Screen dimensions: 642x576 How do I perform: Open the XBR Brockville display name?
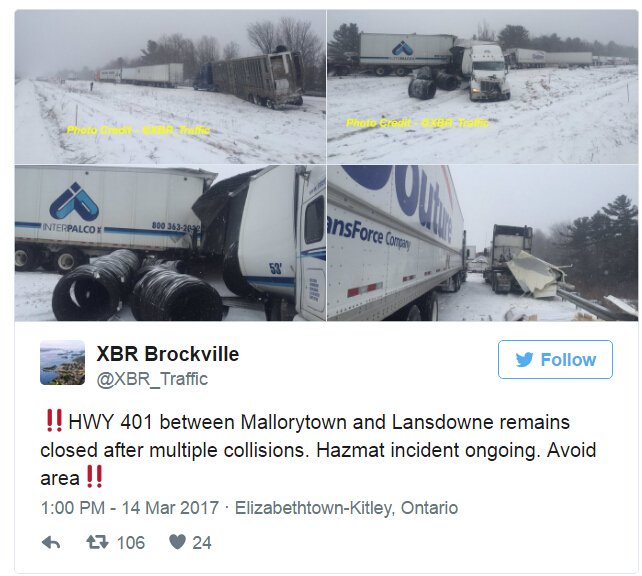(167, 354)
